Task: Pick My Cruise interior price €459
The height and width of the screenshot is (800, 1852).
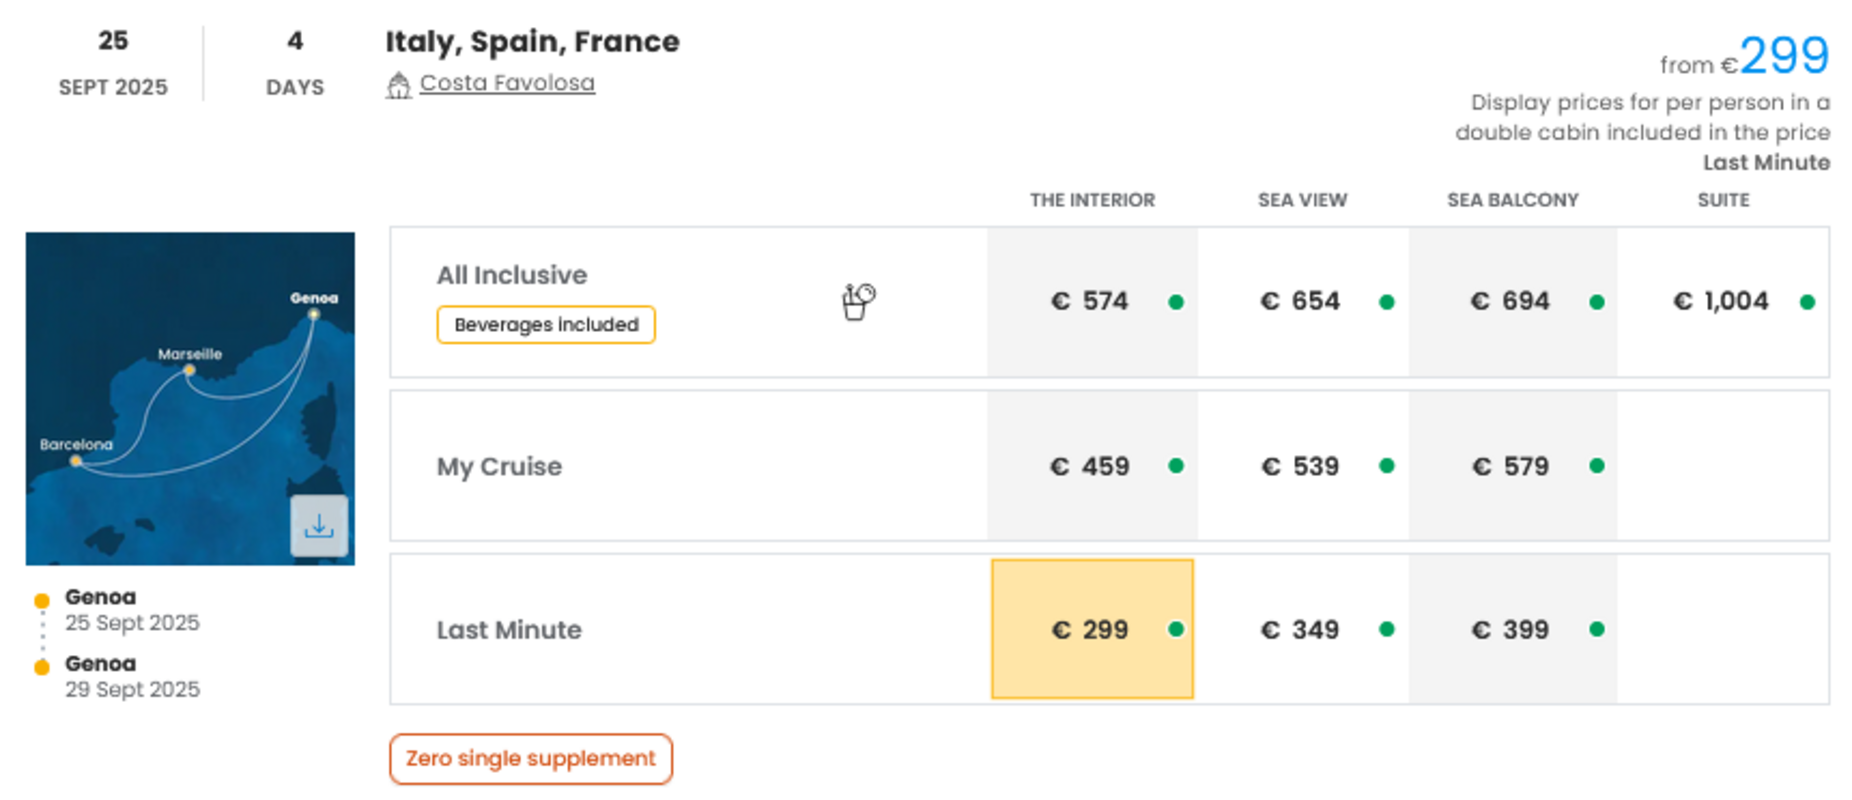Action: tap(1092, 466)
